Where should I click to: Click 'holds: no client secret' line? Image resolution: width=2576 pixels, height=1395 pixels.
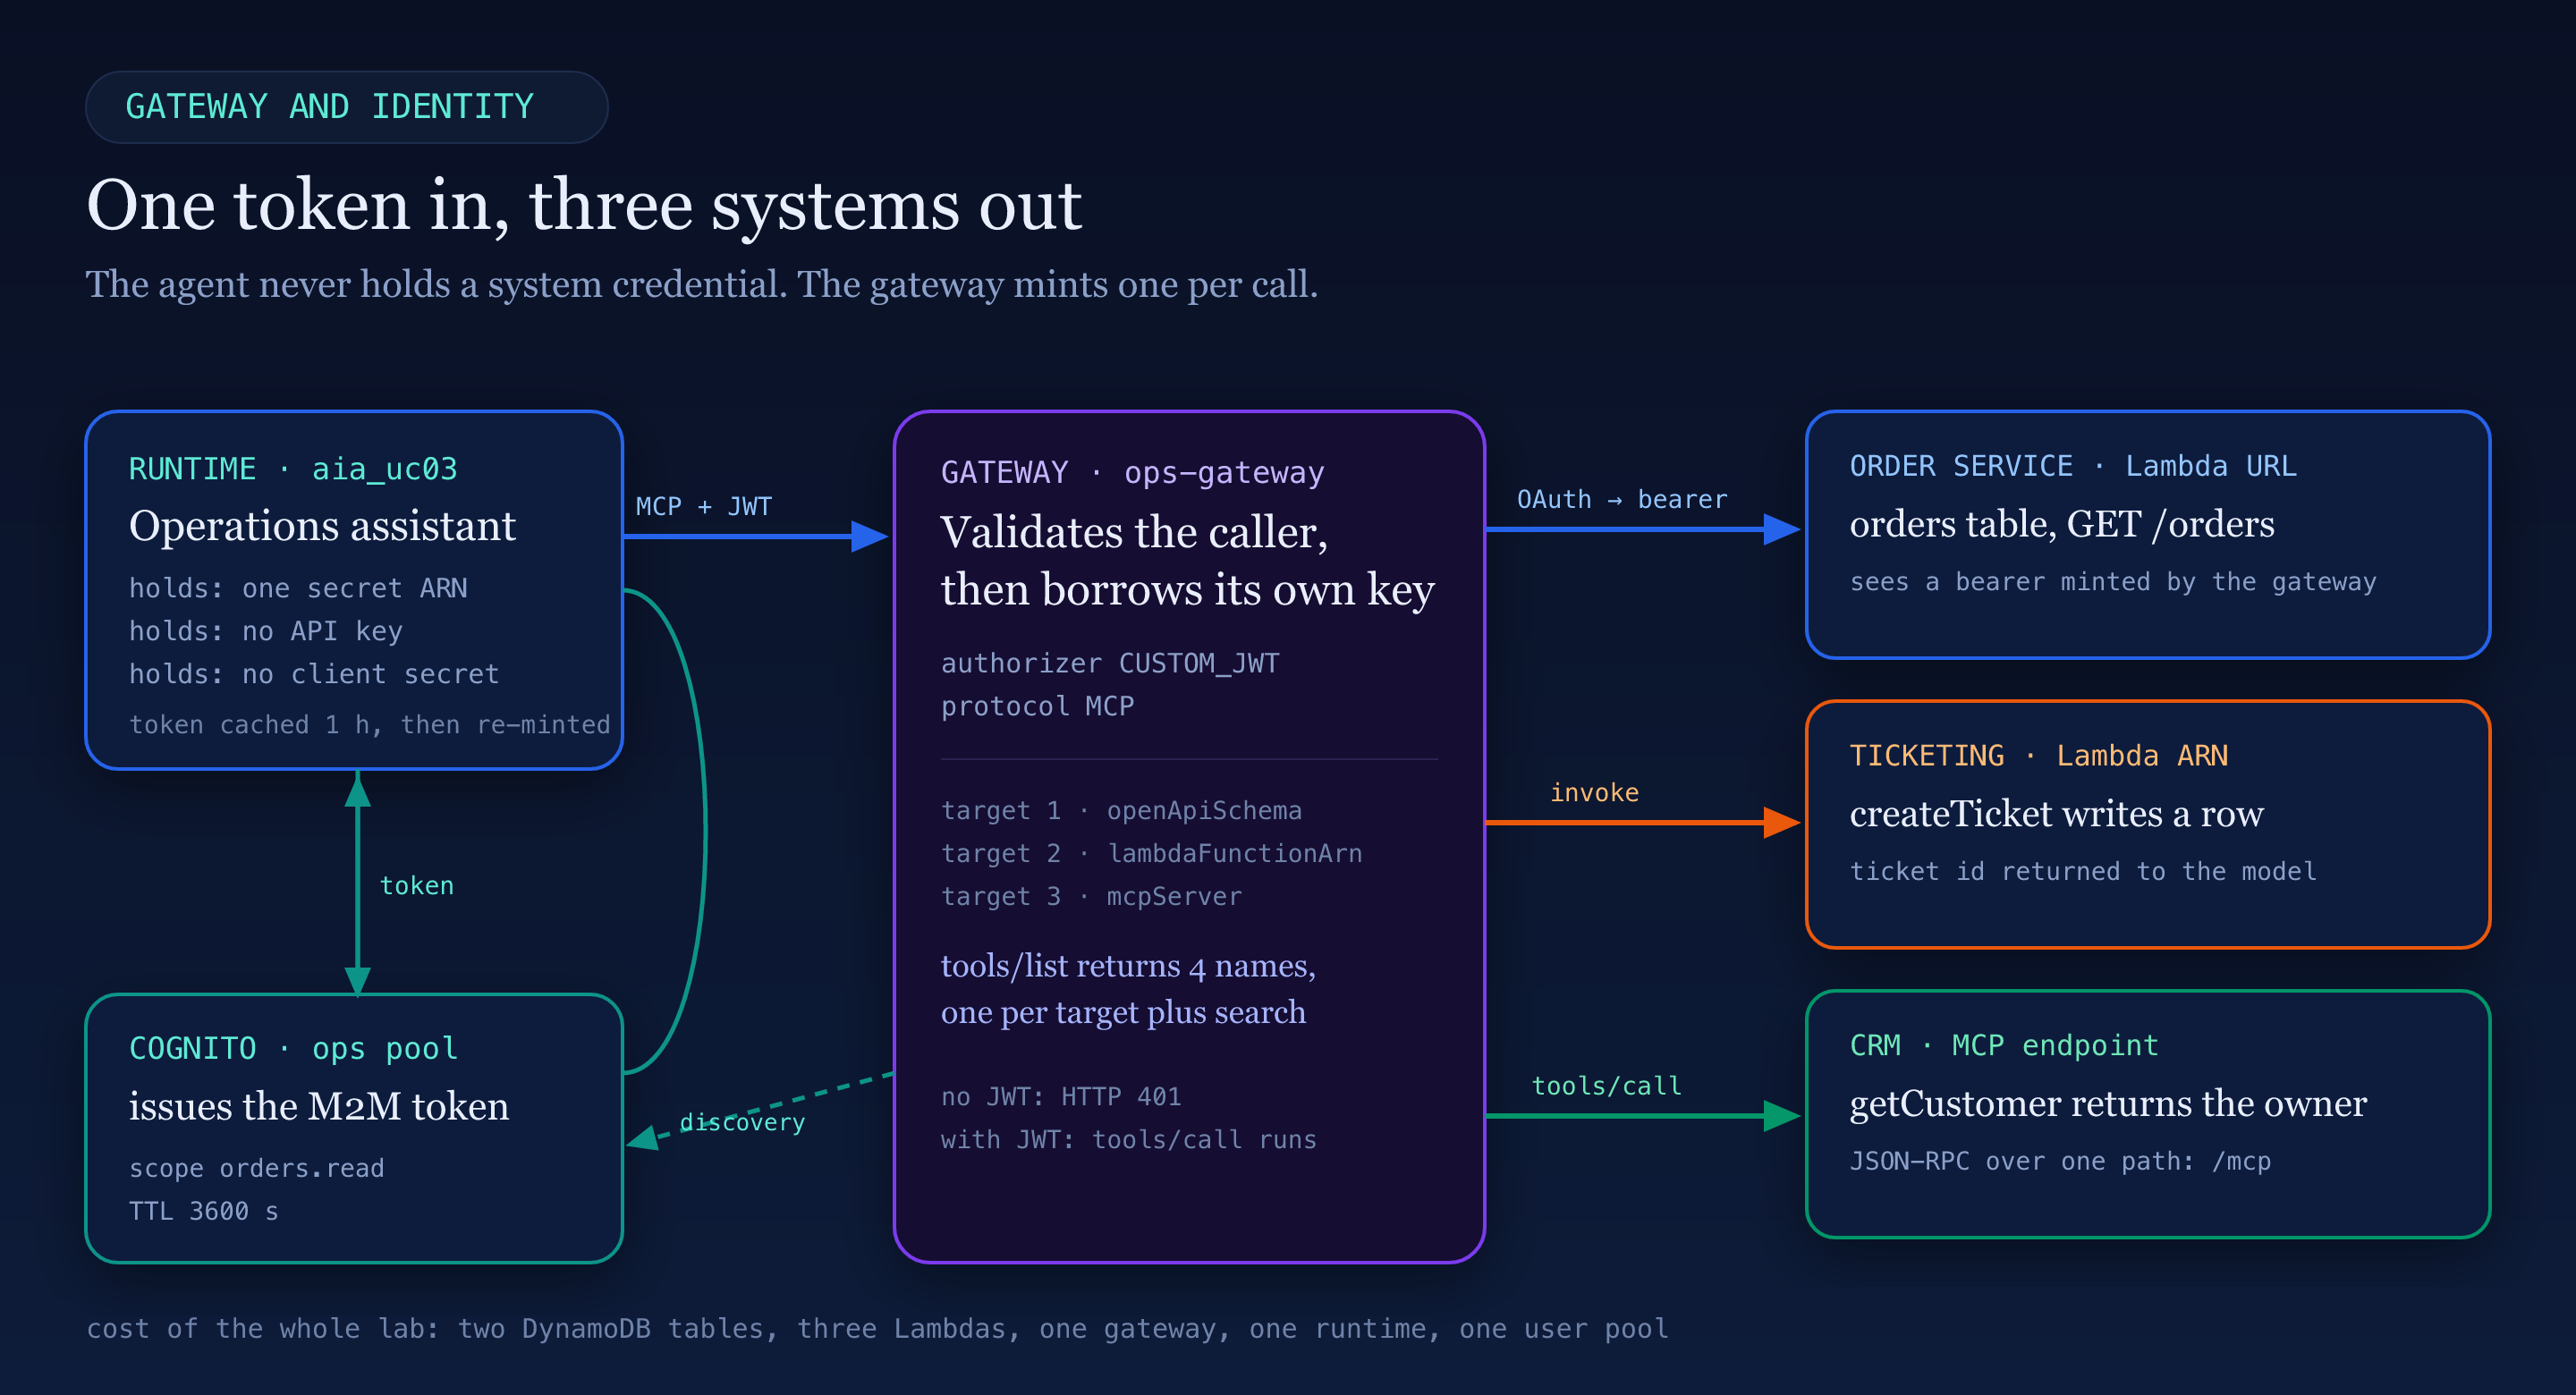(314, 674)
